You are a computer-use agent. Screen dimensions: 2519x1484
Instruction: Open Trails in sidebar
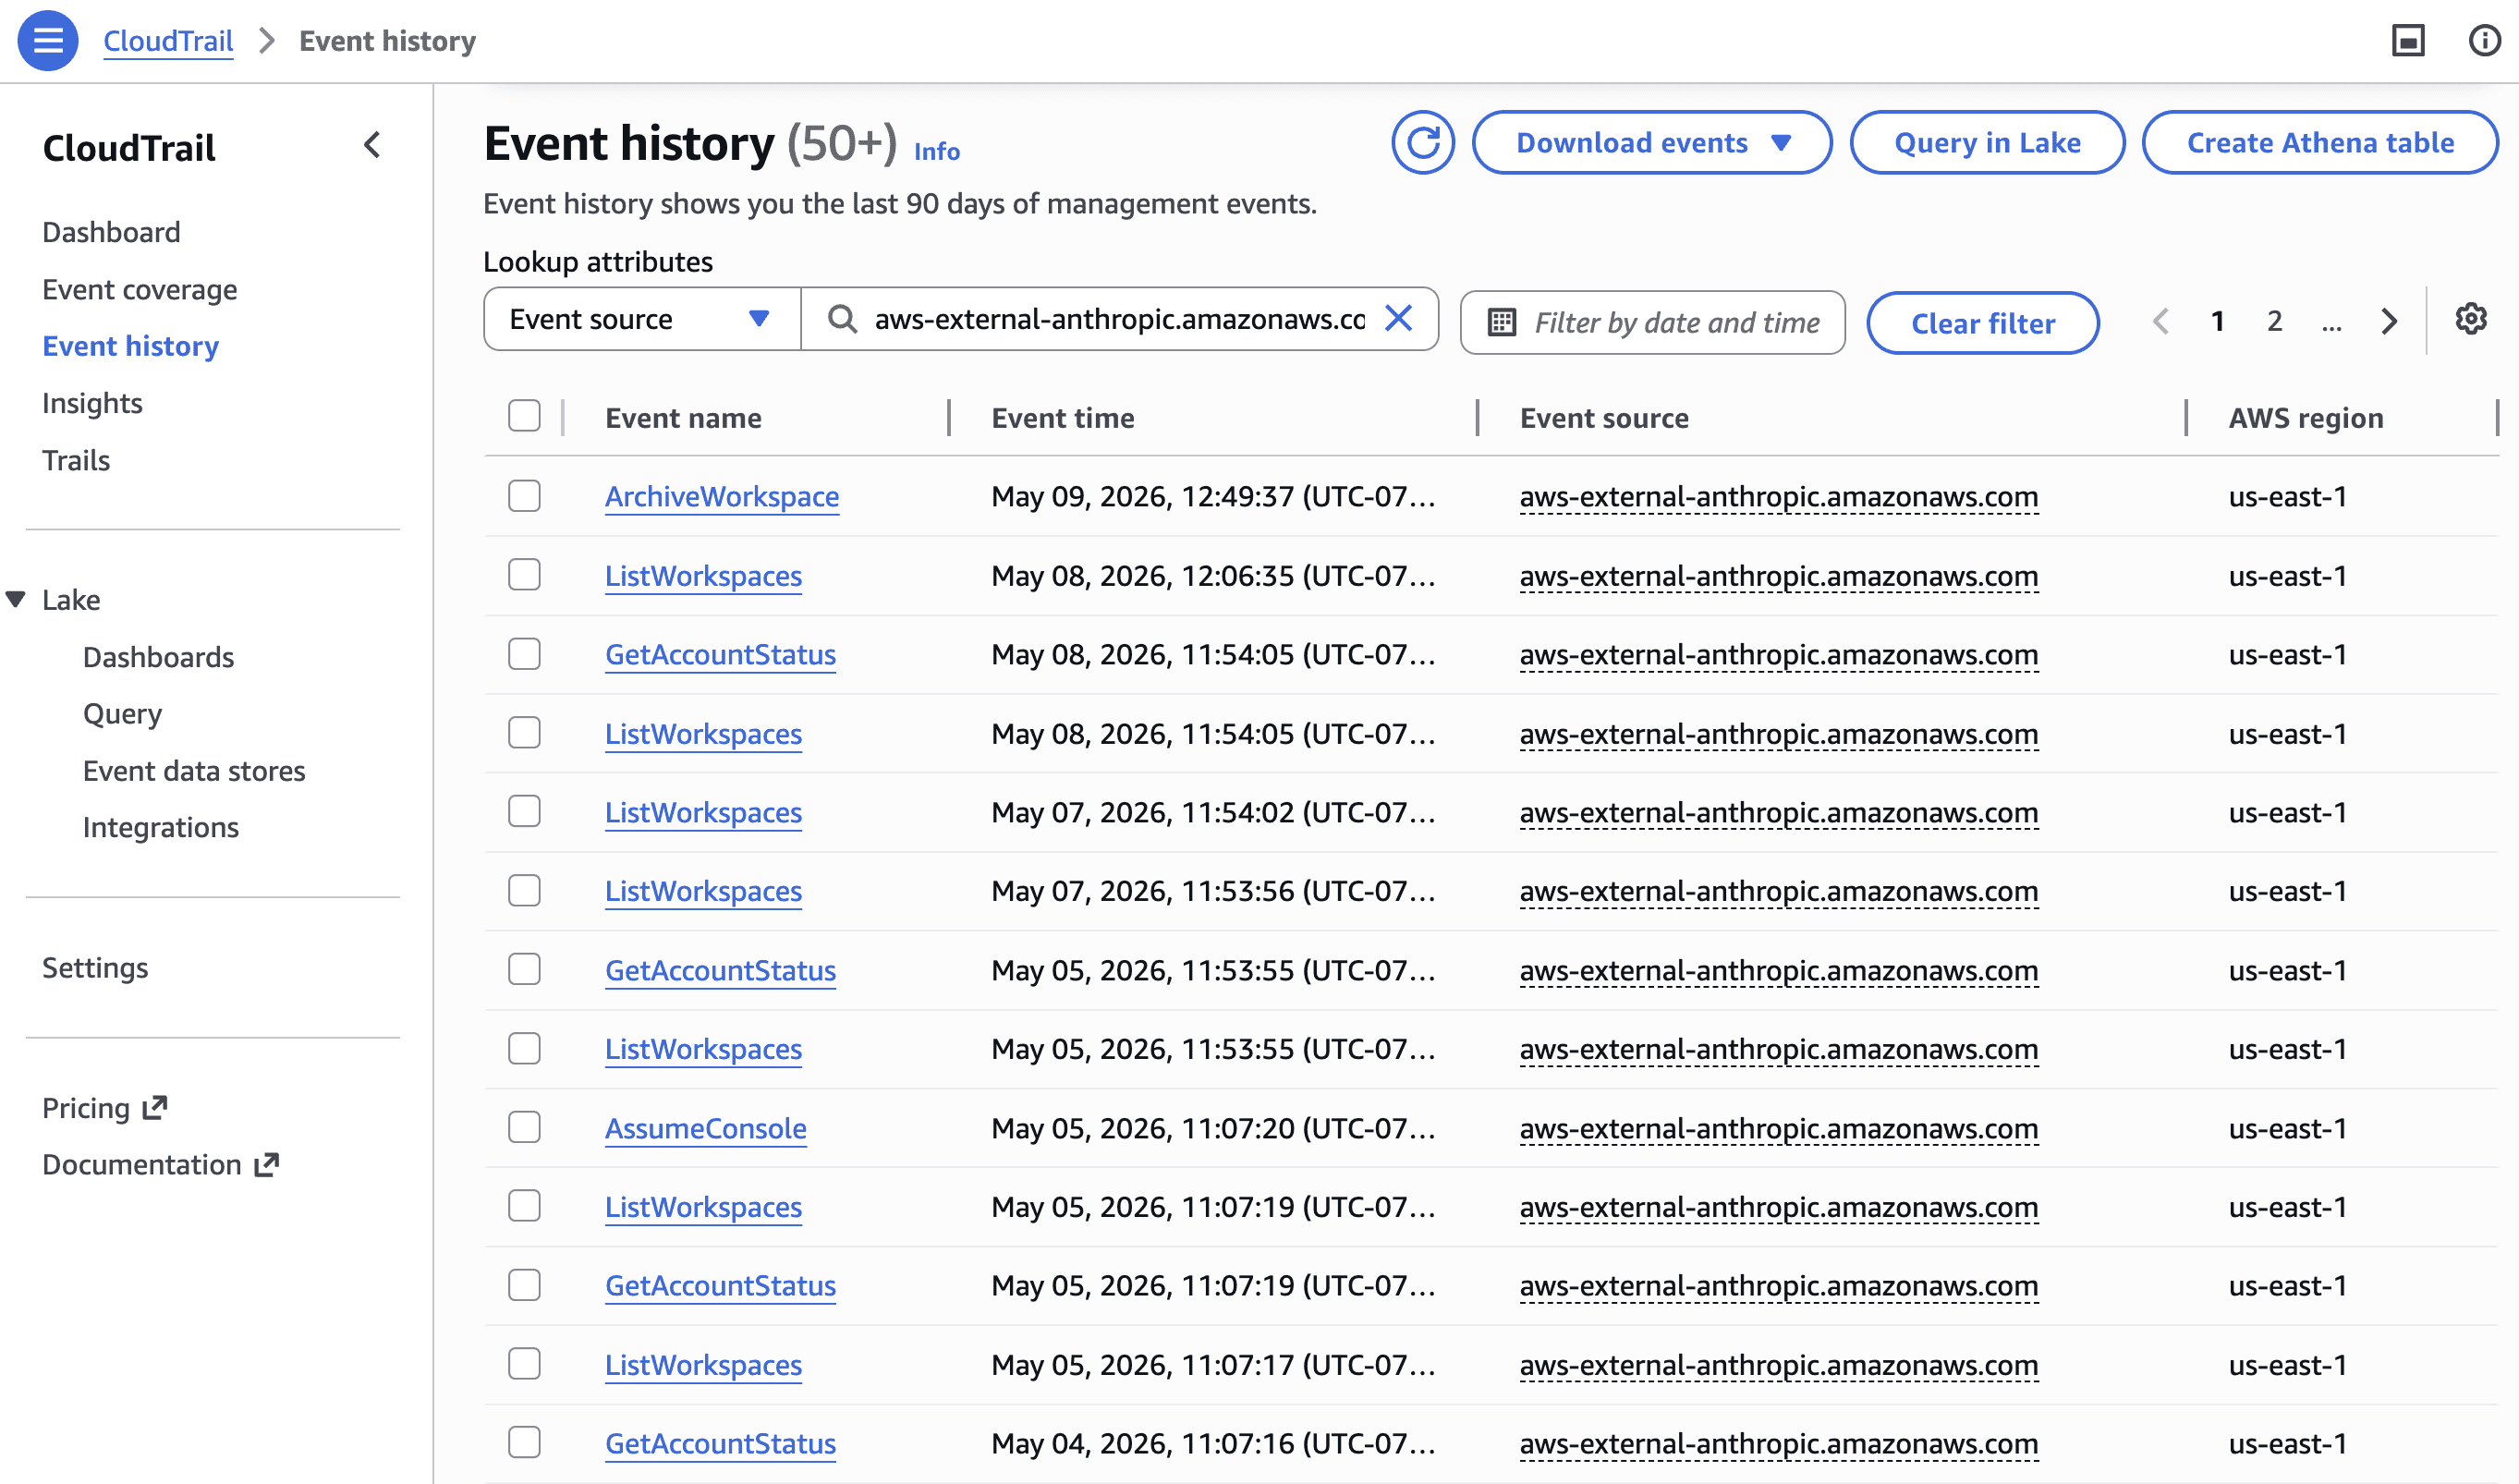coord(76,460)
